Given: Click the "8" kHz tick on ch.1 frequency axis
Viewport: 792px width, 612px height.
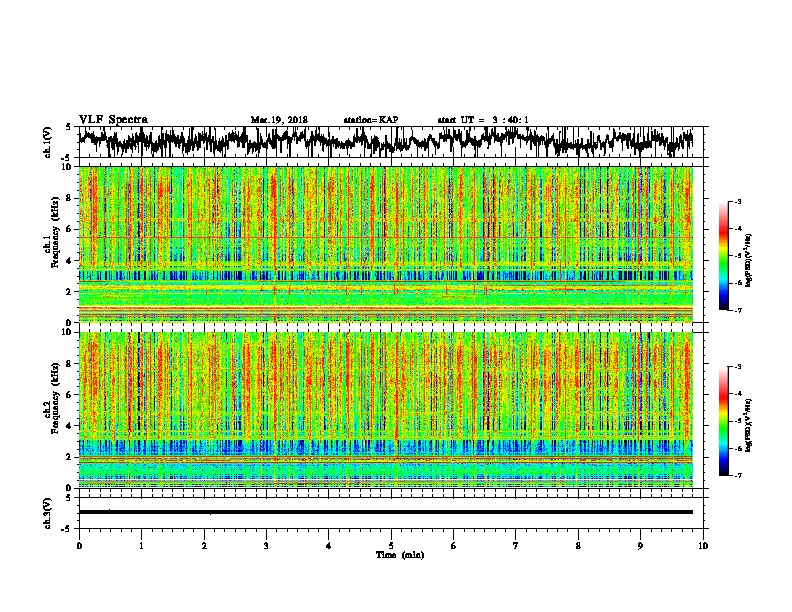Looking at the screenshot, I should pos(69,198).
